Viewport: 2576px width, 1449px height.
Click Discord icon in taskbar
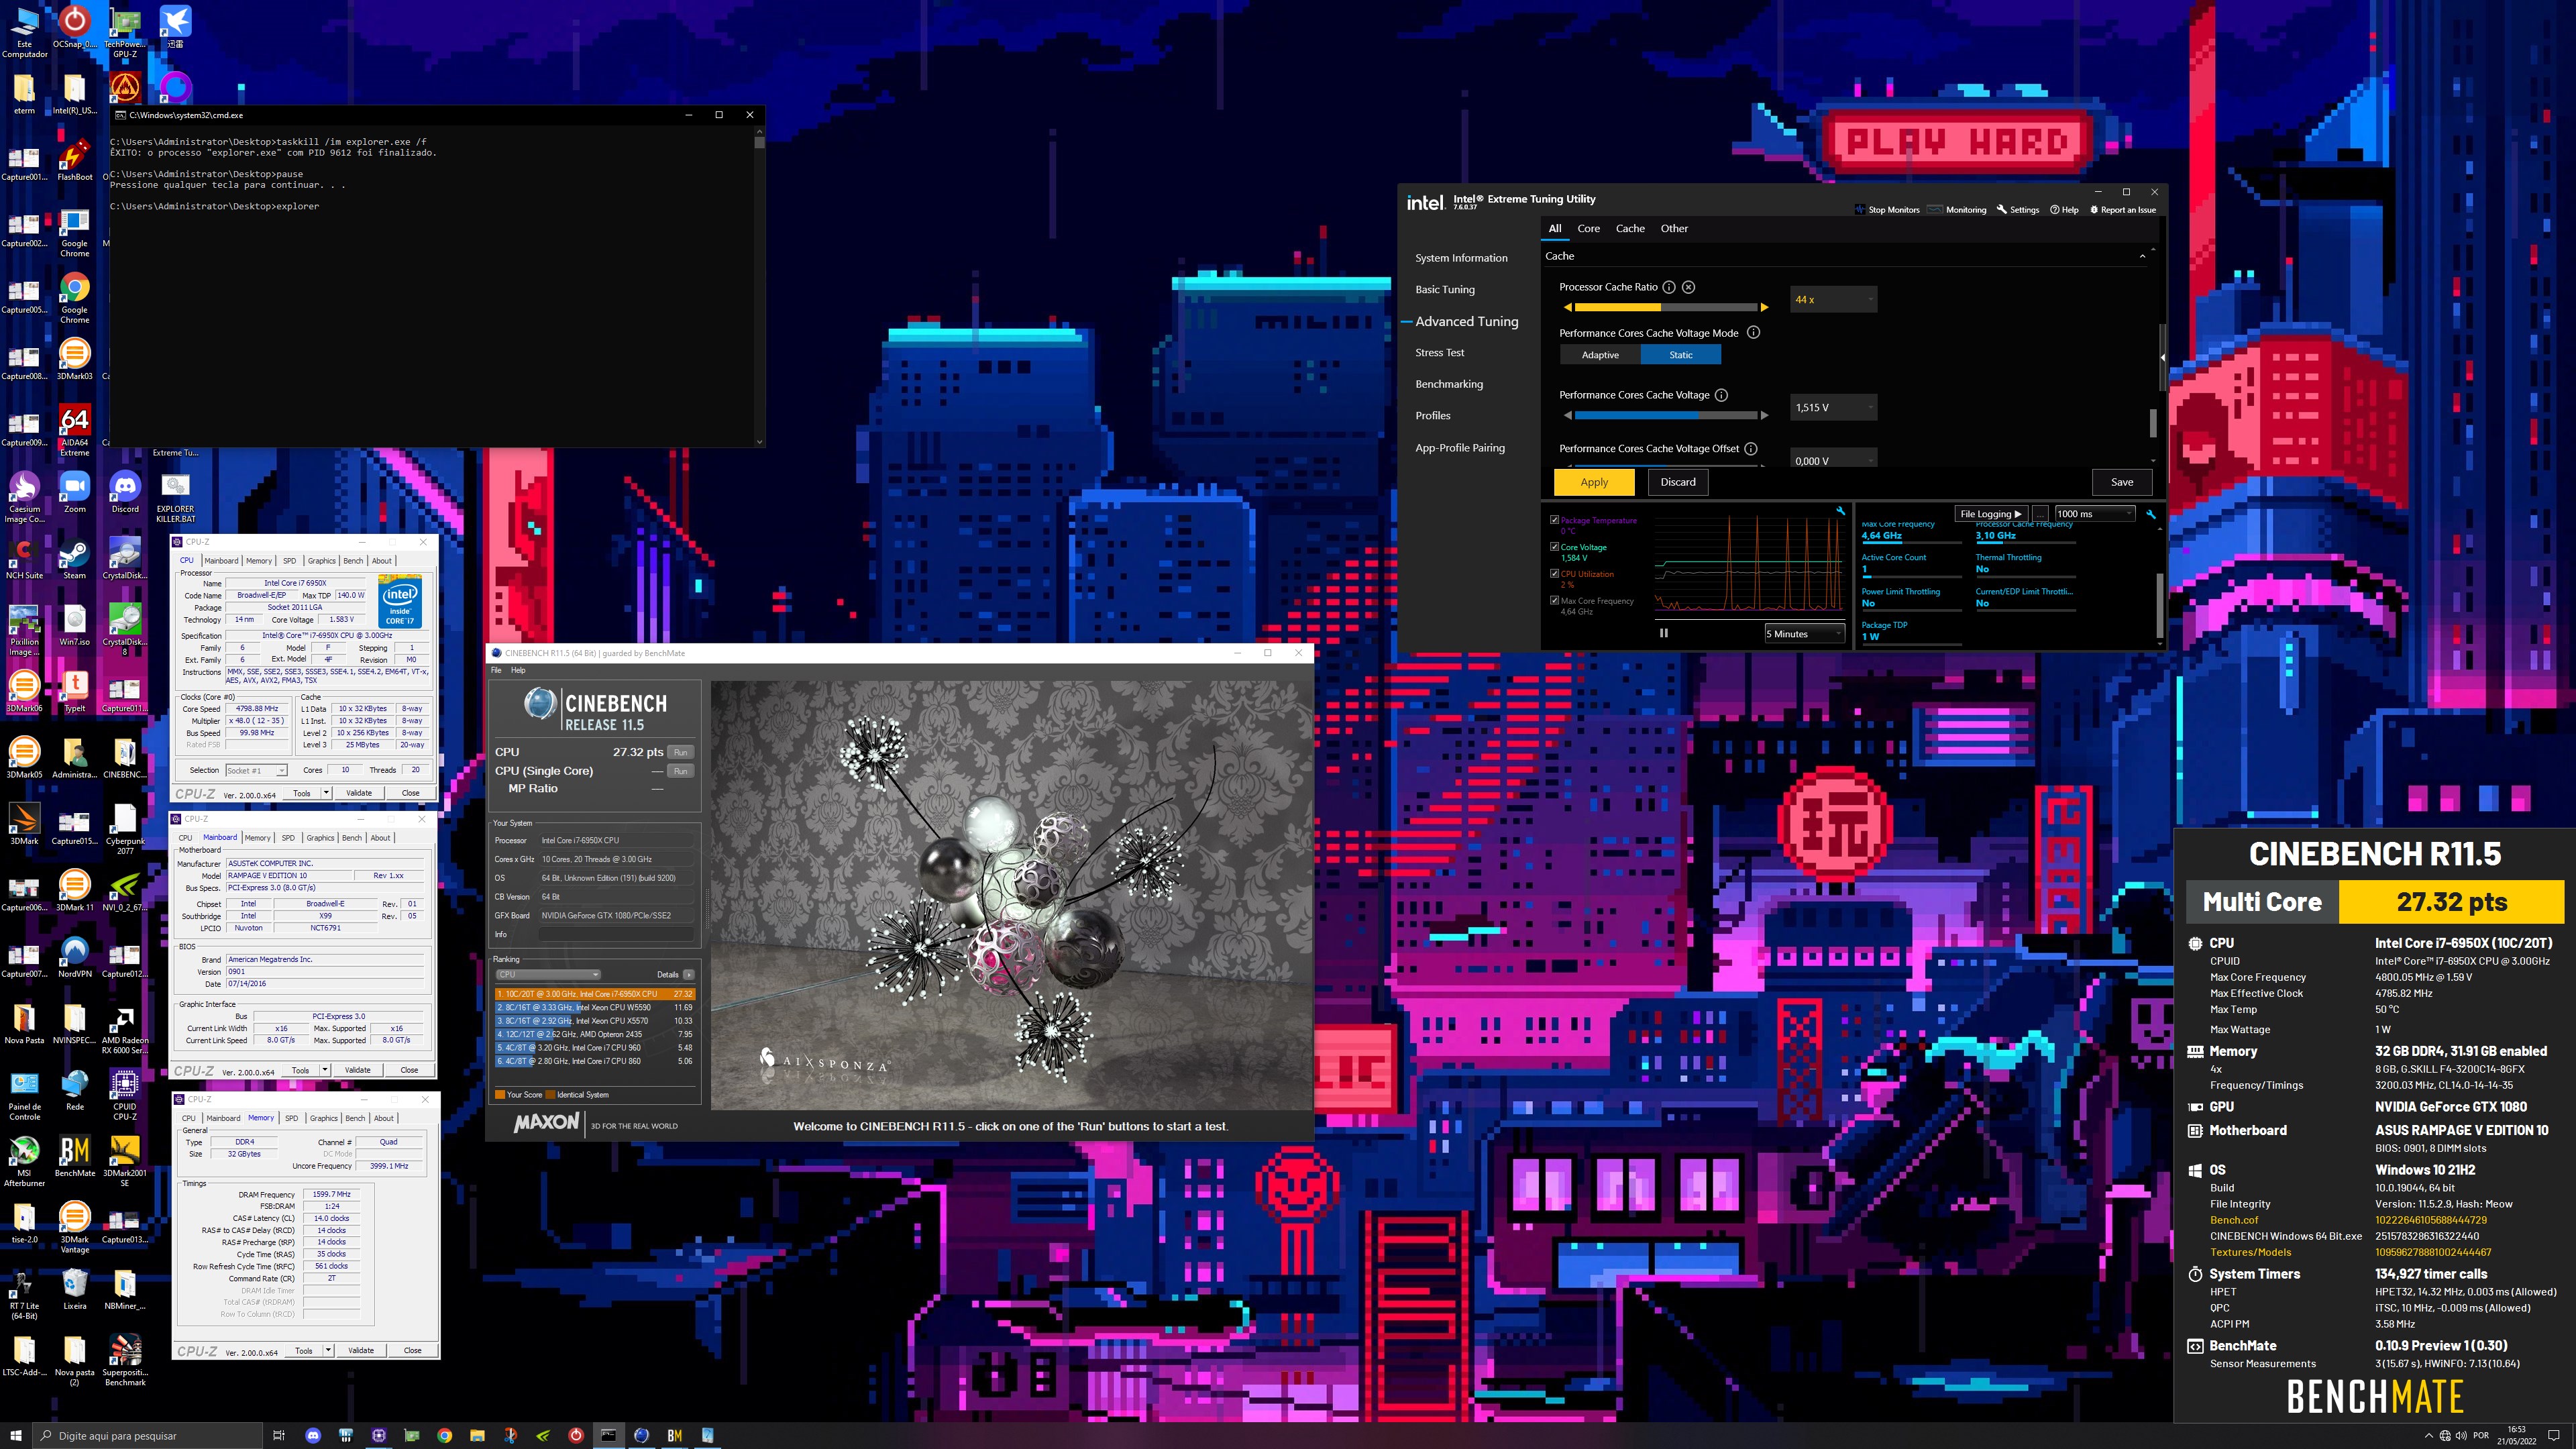[312, 1435]
